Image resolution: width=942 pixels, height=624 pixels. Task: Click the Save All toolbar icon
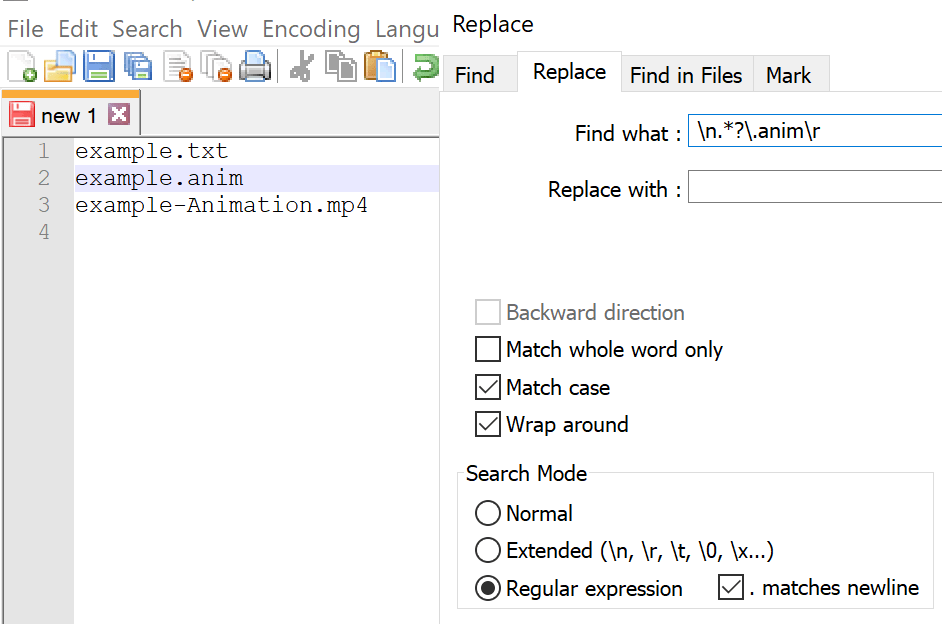pyautogui.click(x=139, y=66)
